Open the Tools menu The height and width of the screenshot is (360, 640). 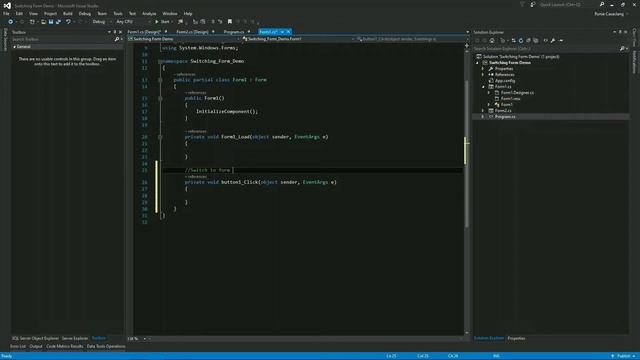[x=118, y=13]
